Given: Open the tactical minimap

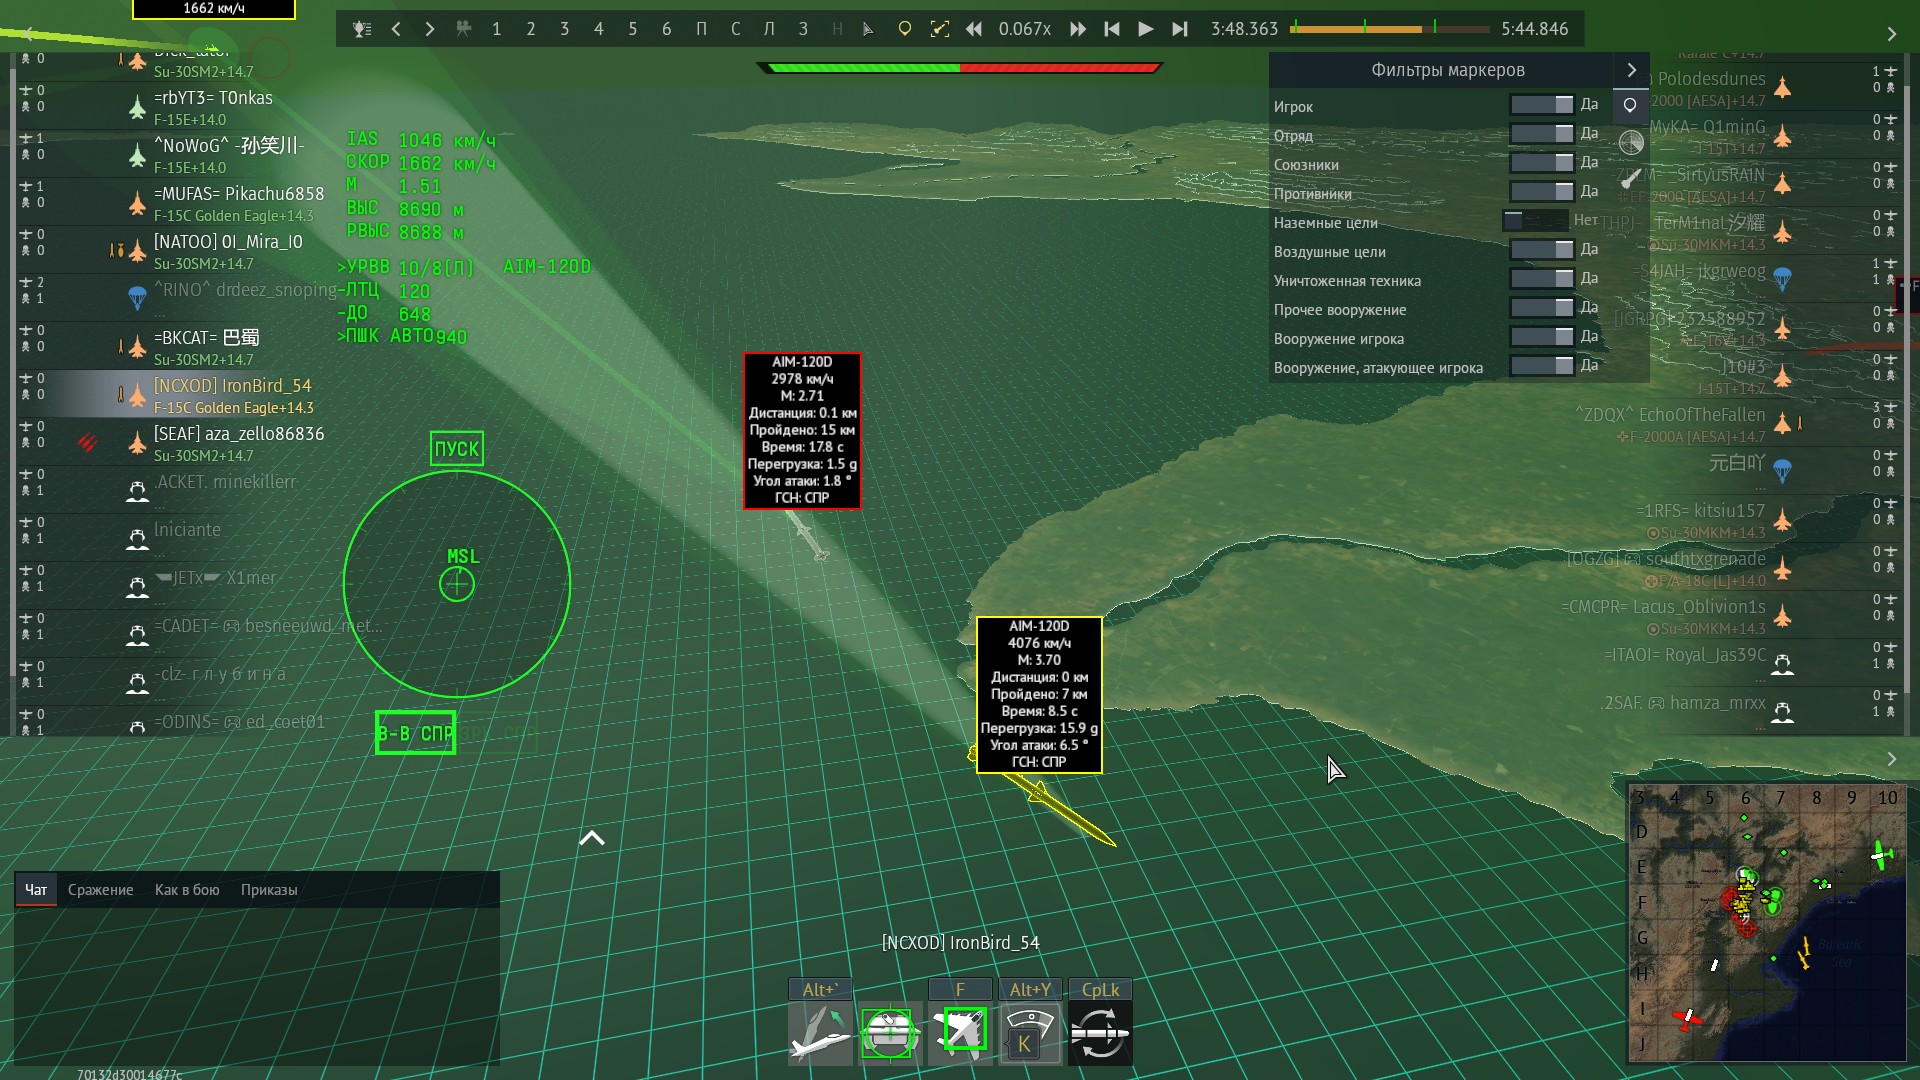Looking at the screenshot, I should (1767, 922).
